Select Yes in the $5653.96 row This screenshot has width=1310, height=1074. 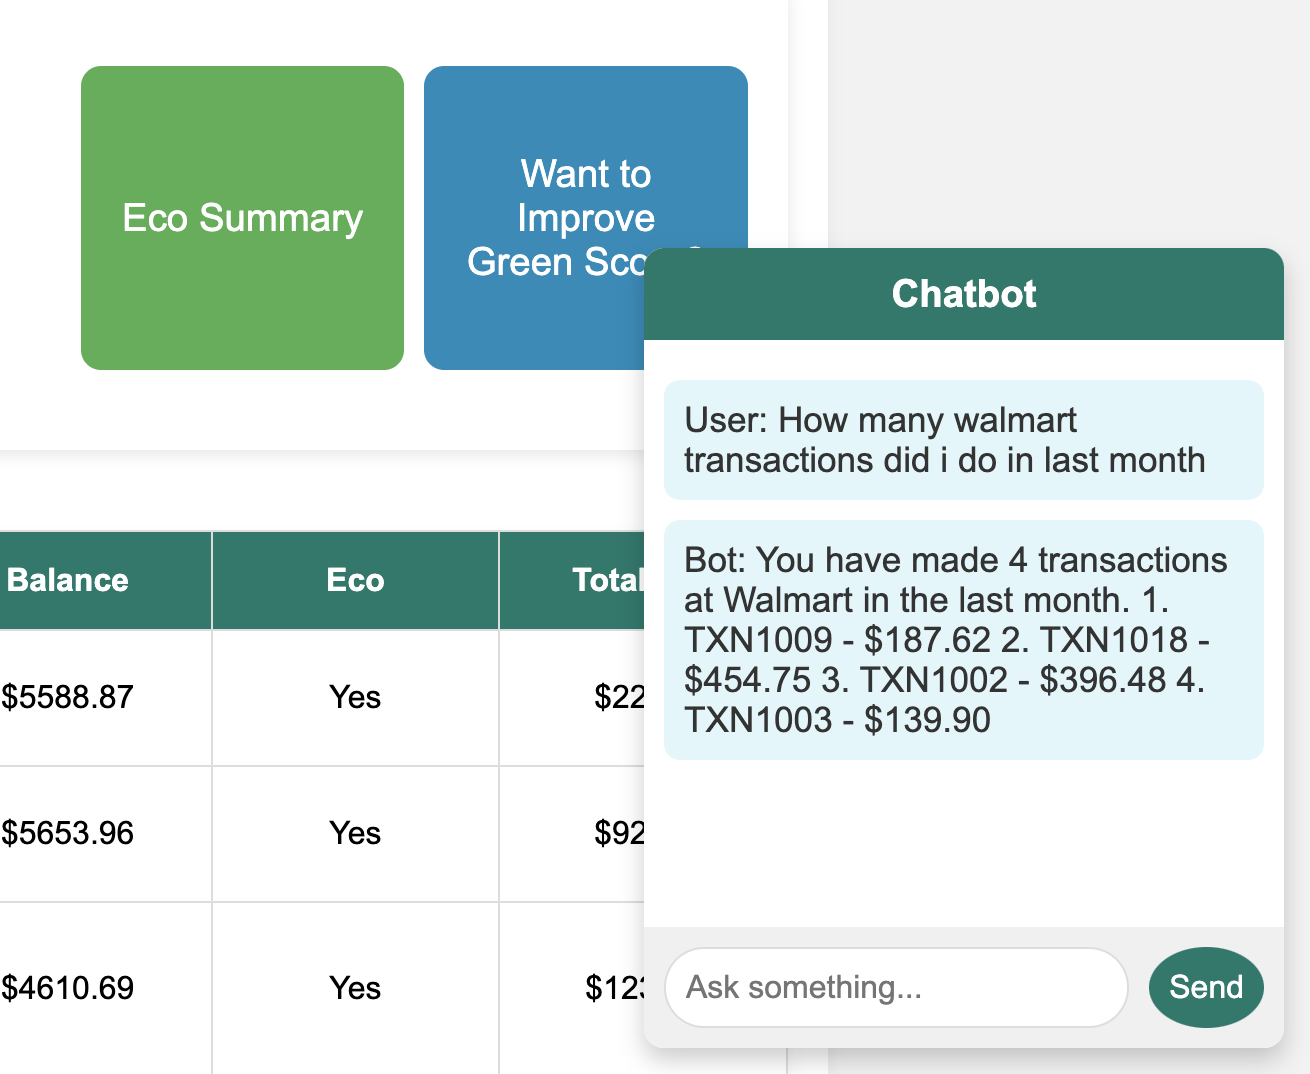coord(355,833)
